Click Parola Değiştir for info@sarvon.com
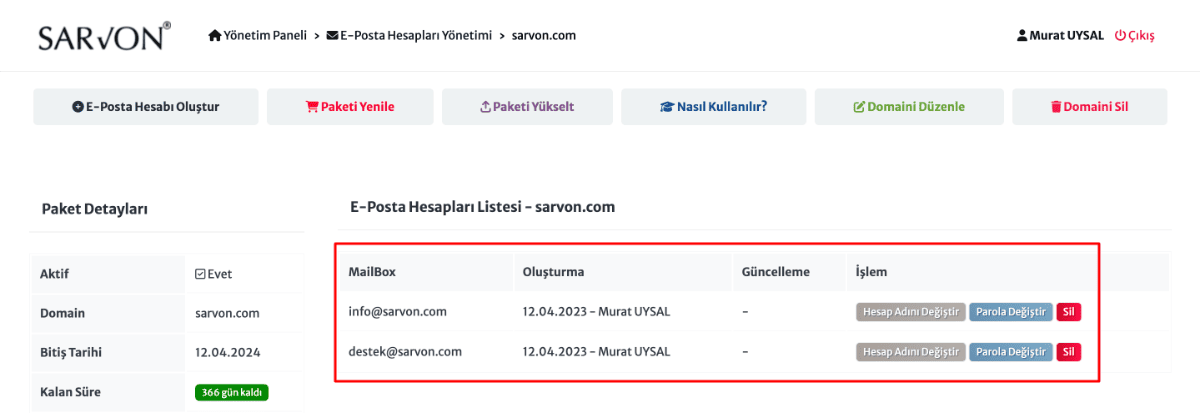 pos(1010,312)
